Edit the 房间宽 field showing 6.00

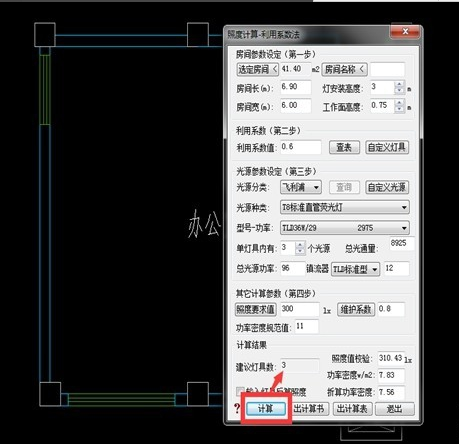coord(296,106)
